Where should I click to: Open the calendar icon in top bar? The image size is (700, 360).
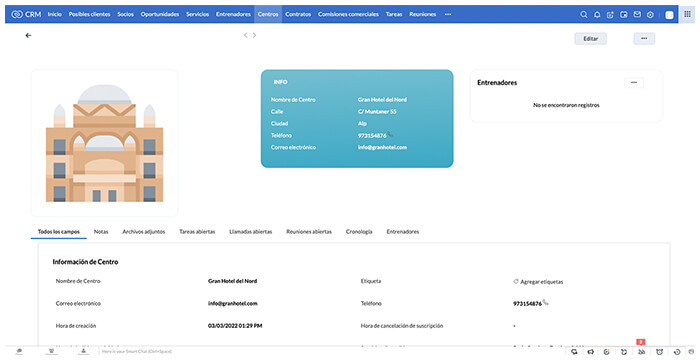[x=624, y=14]
